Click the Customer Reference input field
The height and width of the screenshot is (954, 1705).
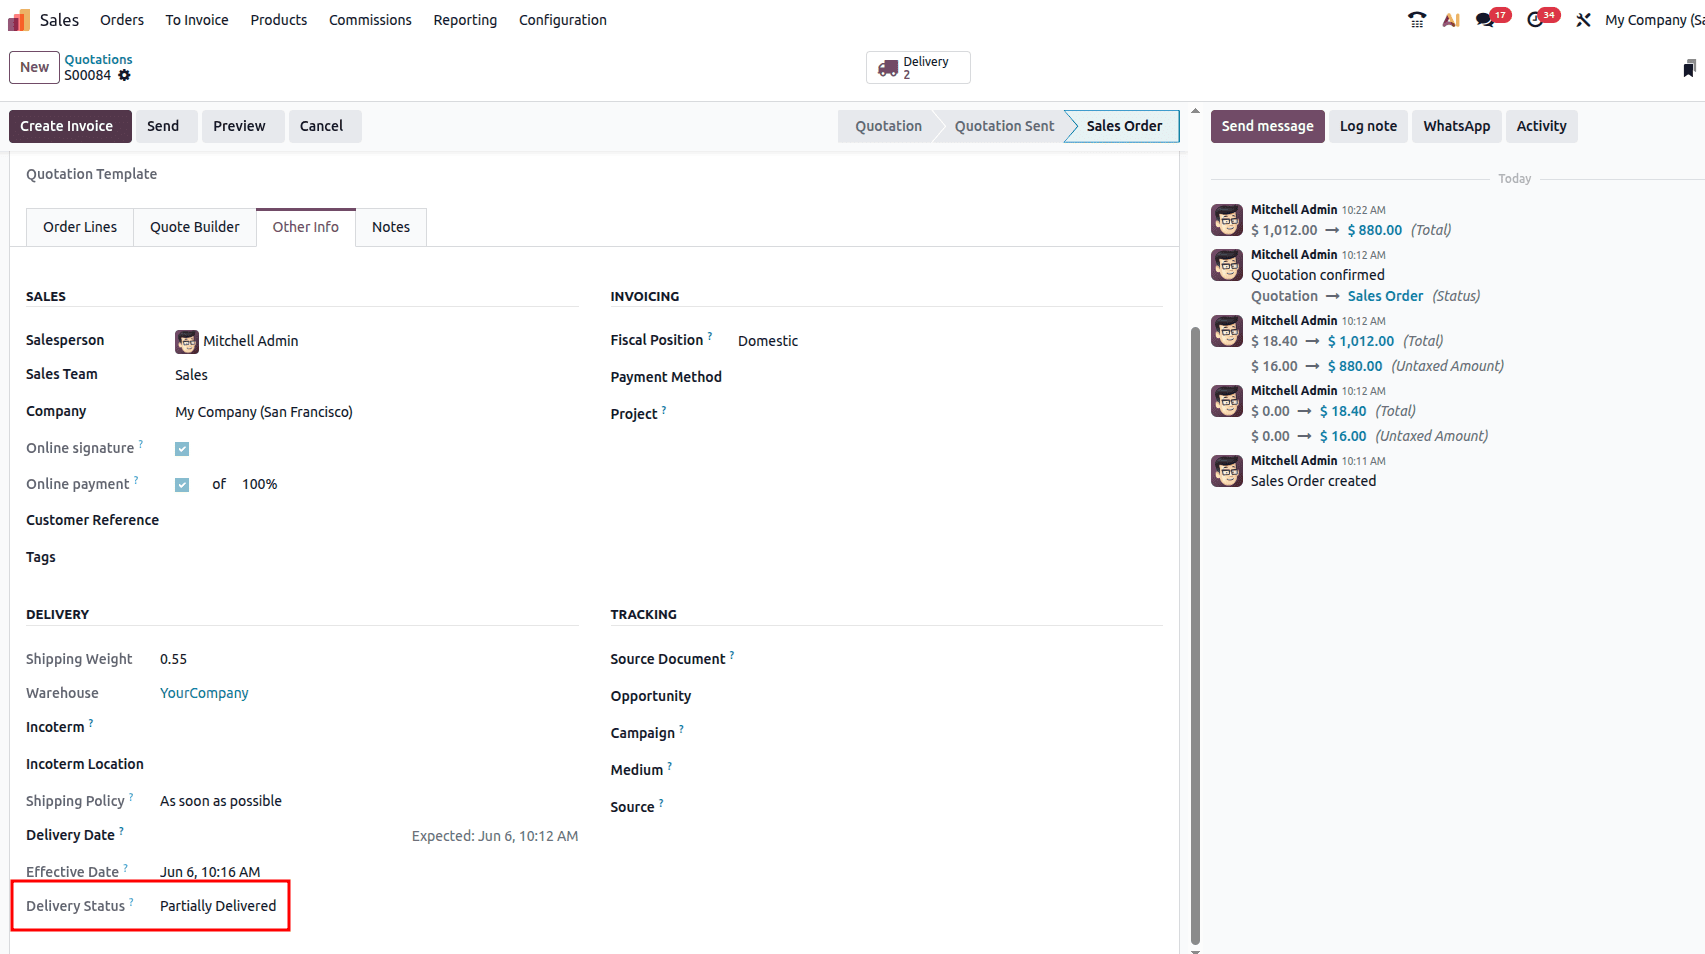click(376, 520)
